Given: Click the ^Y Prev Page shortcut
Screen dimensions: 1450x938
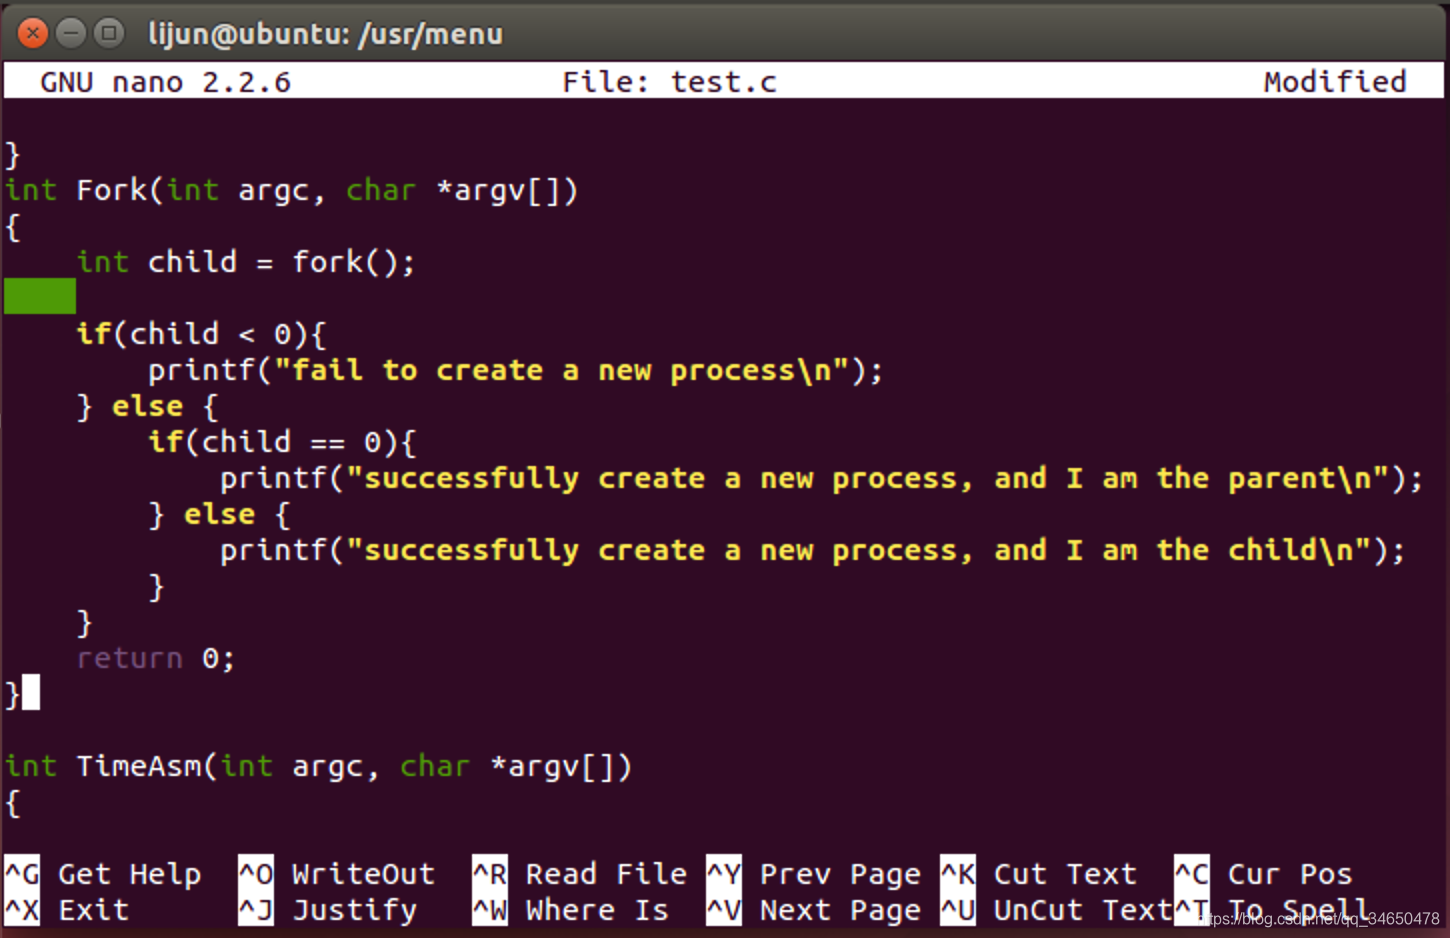Looking at the screenshot, I should 814,874.
